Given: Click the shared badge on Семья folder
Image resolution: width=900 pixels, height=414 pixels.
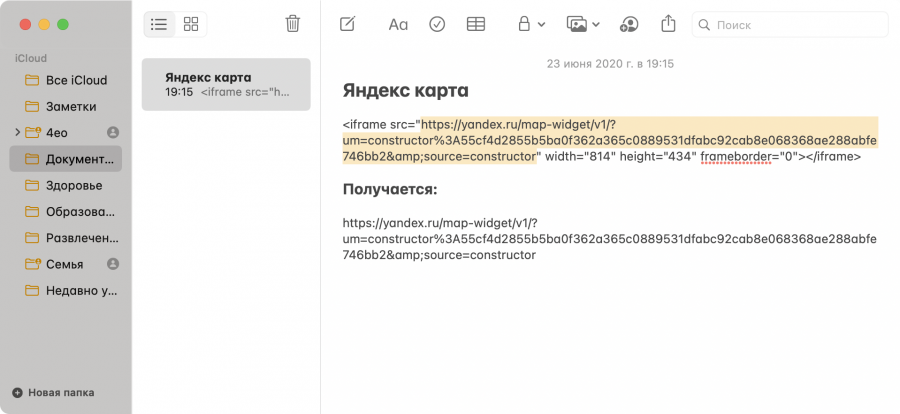Looking at the screenshot, I should [113, 264].
